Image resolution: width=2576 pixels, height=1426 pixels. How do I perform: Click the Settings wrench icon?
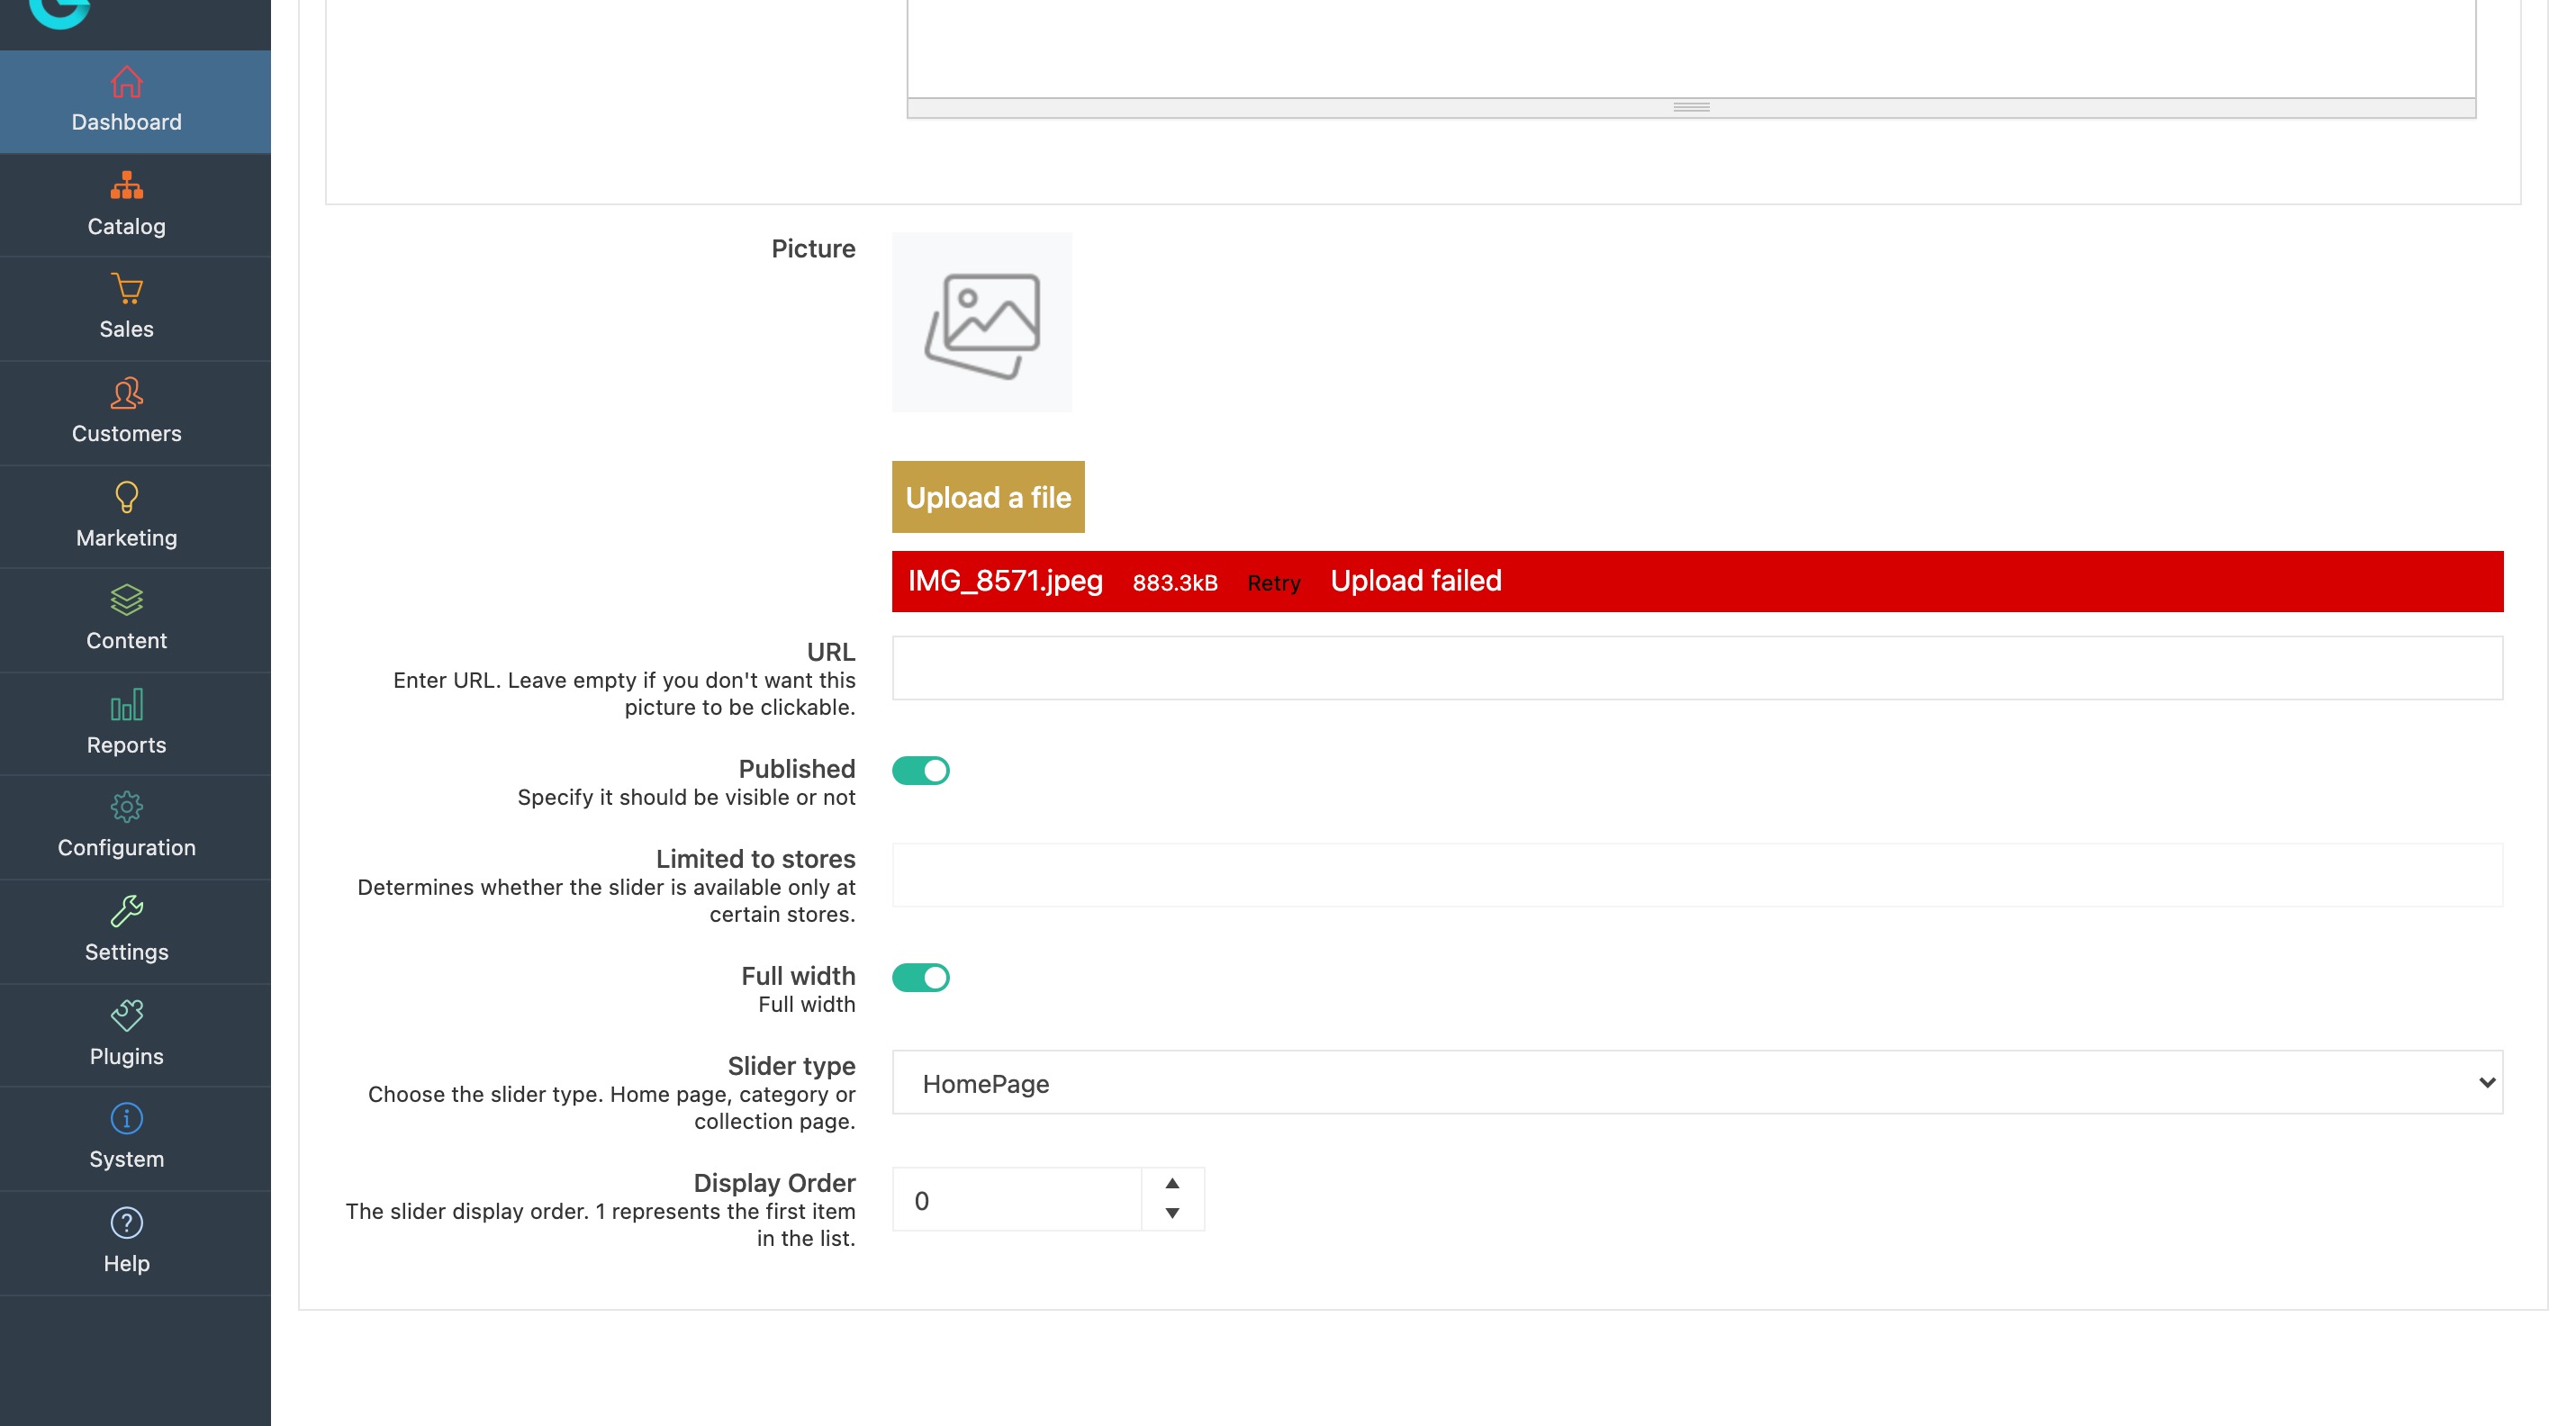[x=126, y=911]
